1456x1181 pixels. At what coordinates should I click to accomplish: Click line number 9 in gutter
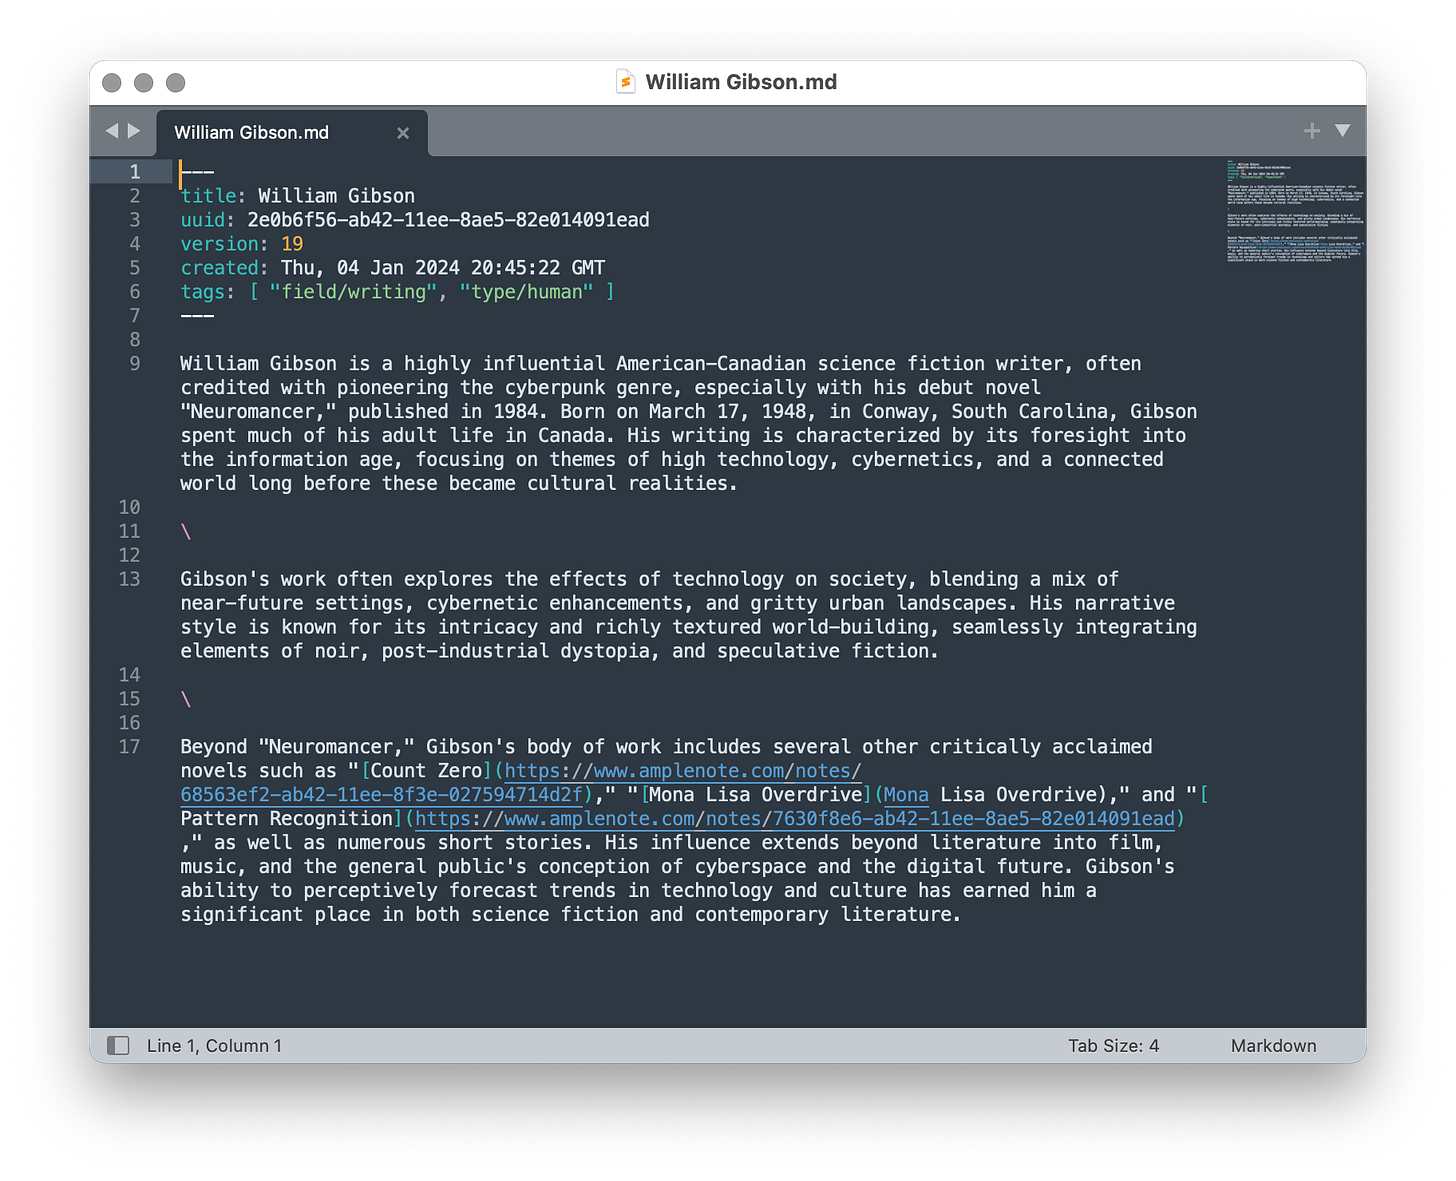(x=134, y=363)
